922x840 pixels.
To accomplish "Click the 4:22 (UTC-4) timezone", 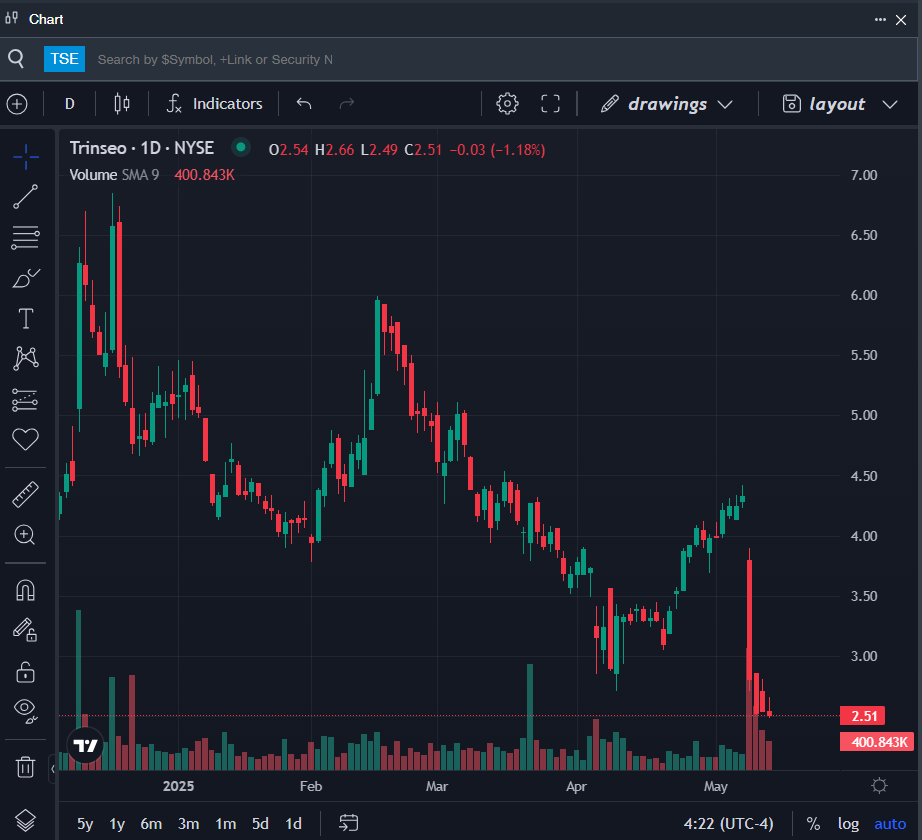I will tap(728, 824).
